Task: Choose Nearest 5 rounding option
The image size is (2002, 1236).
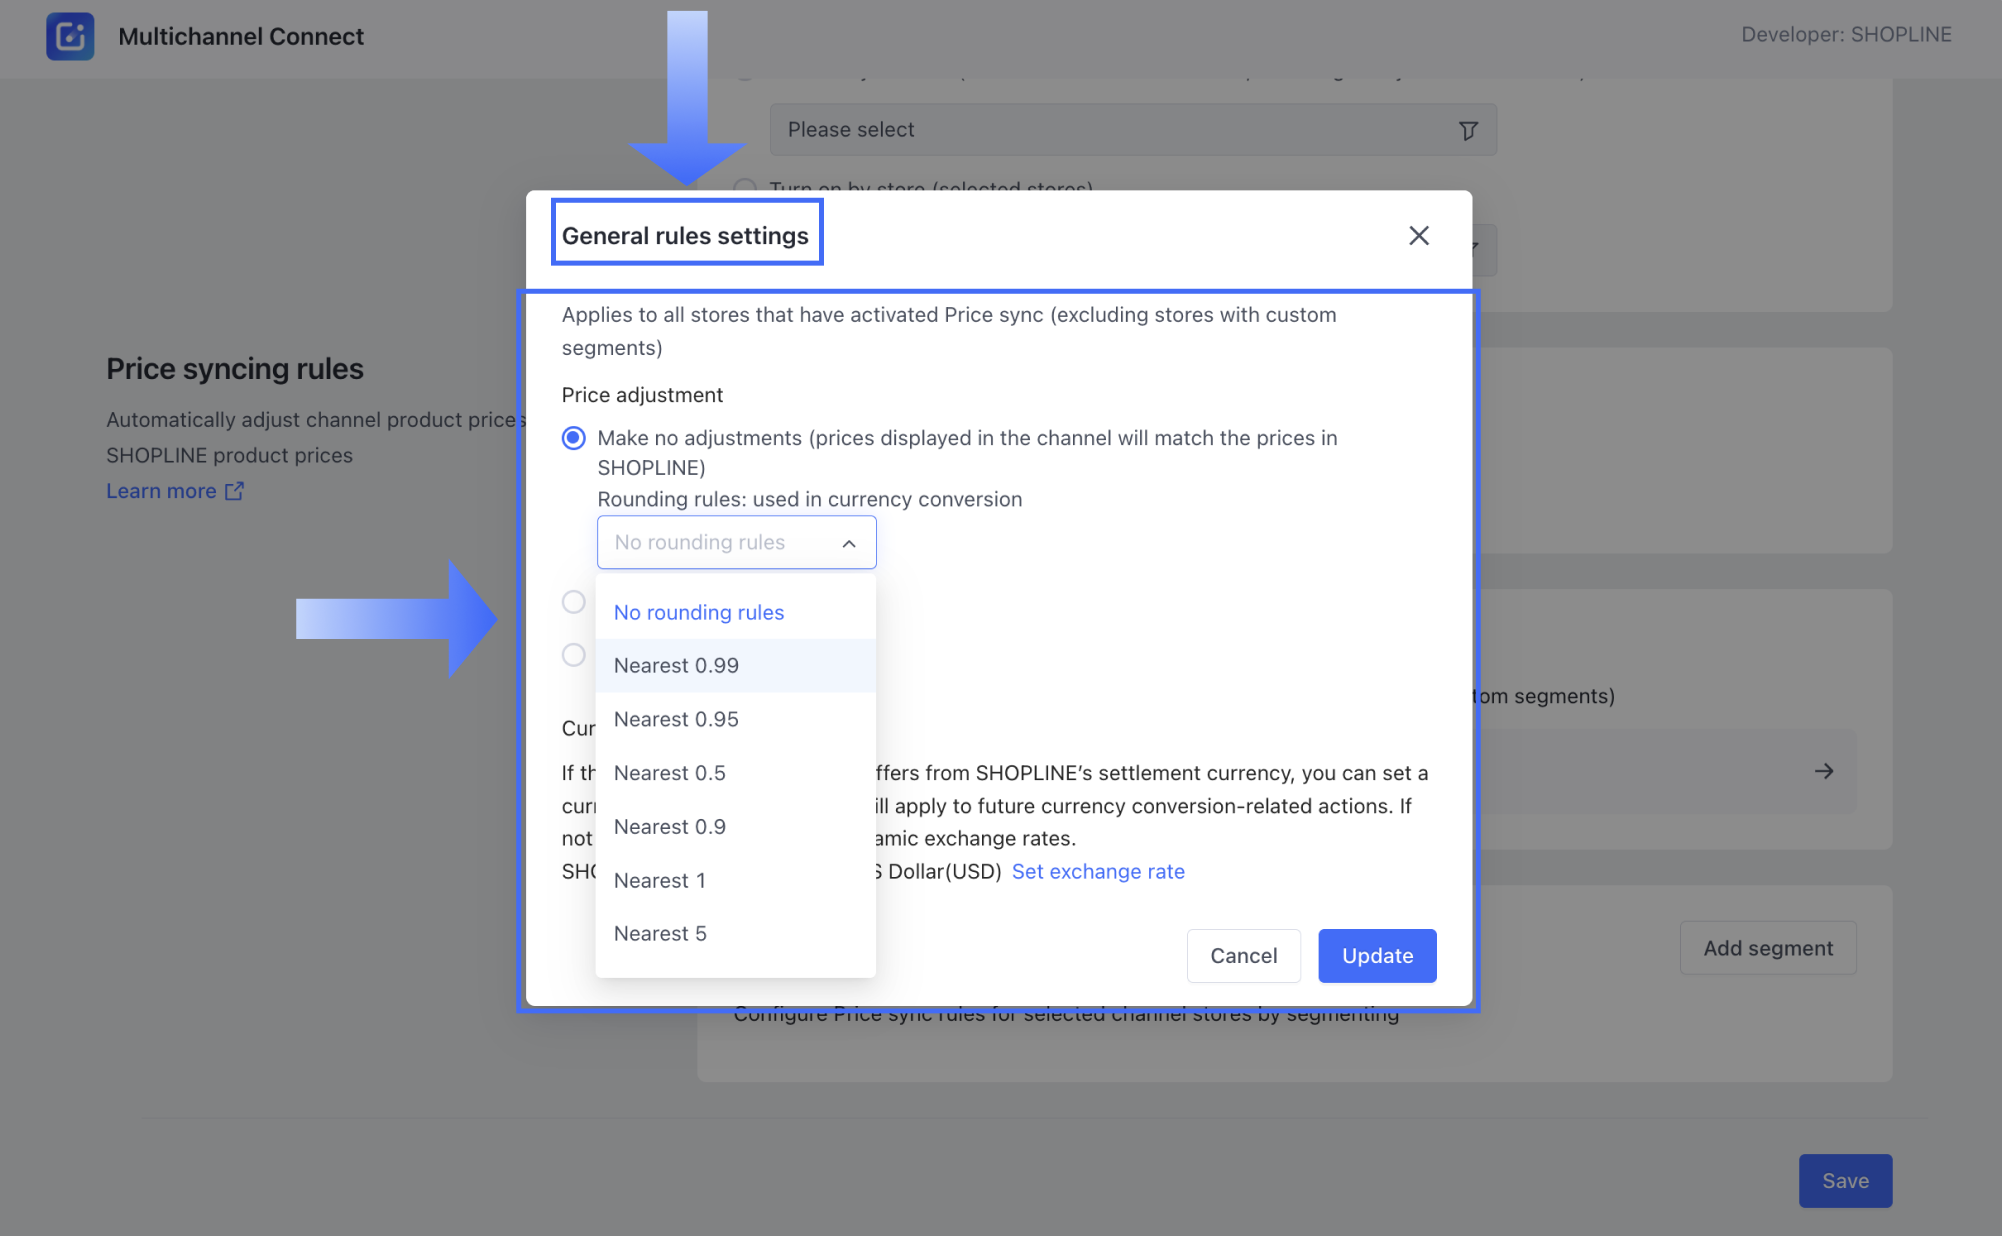Action: 659,934
